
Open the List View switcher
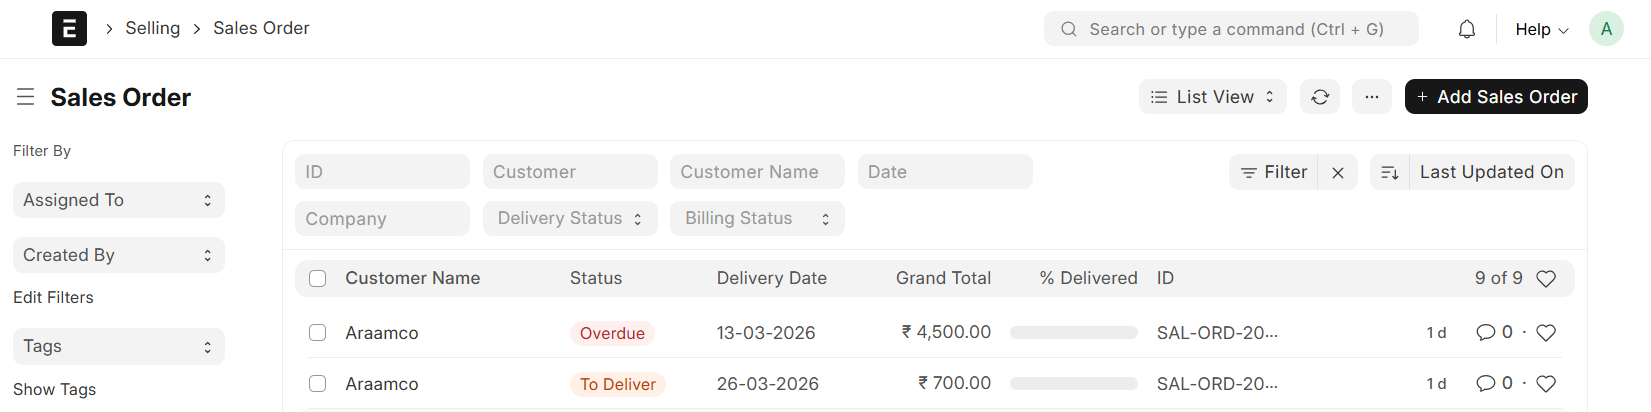click(1212, 97)
